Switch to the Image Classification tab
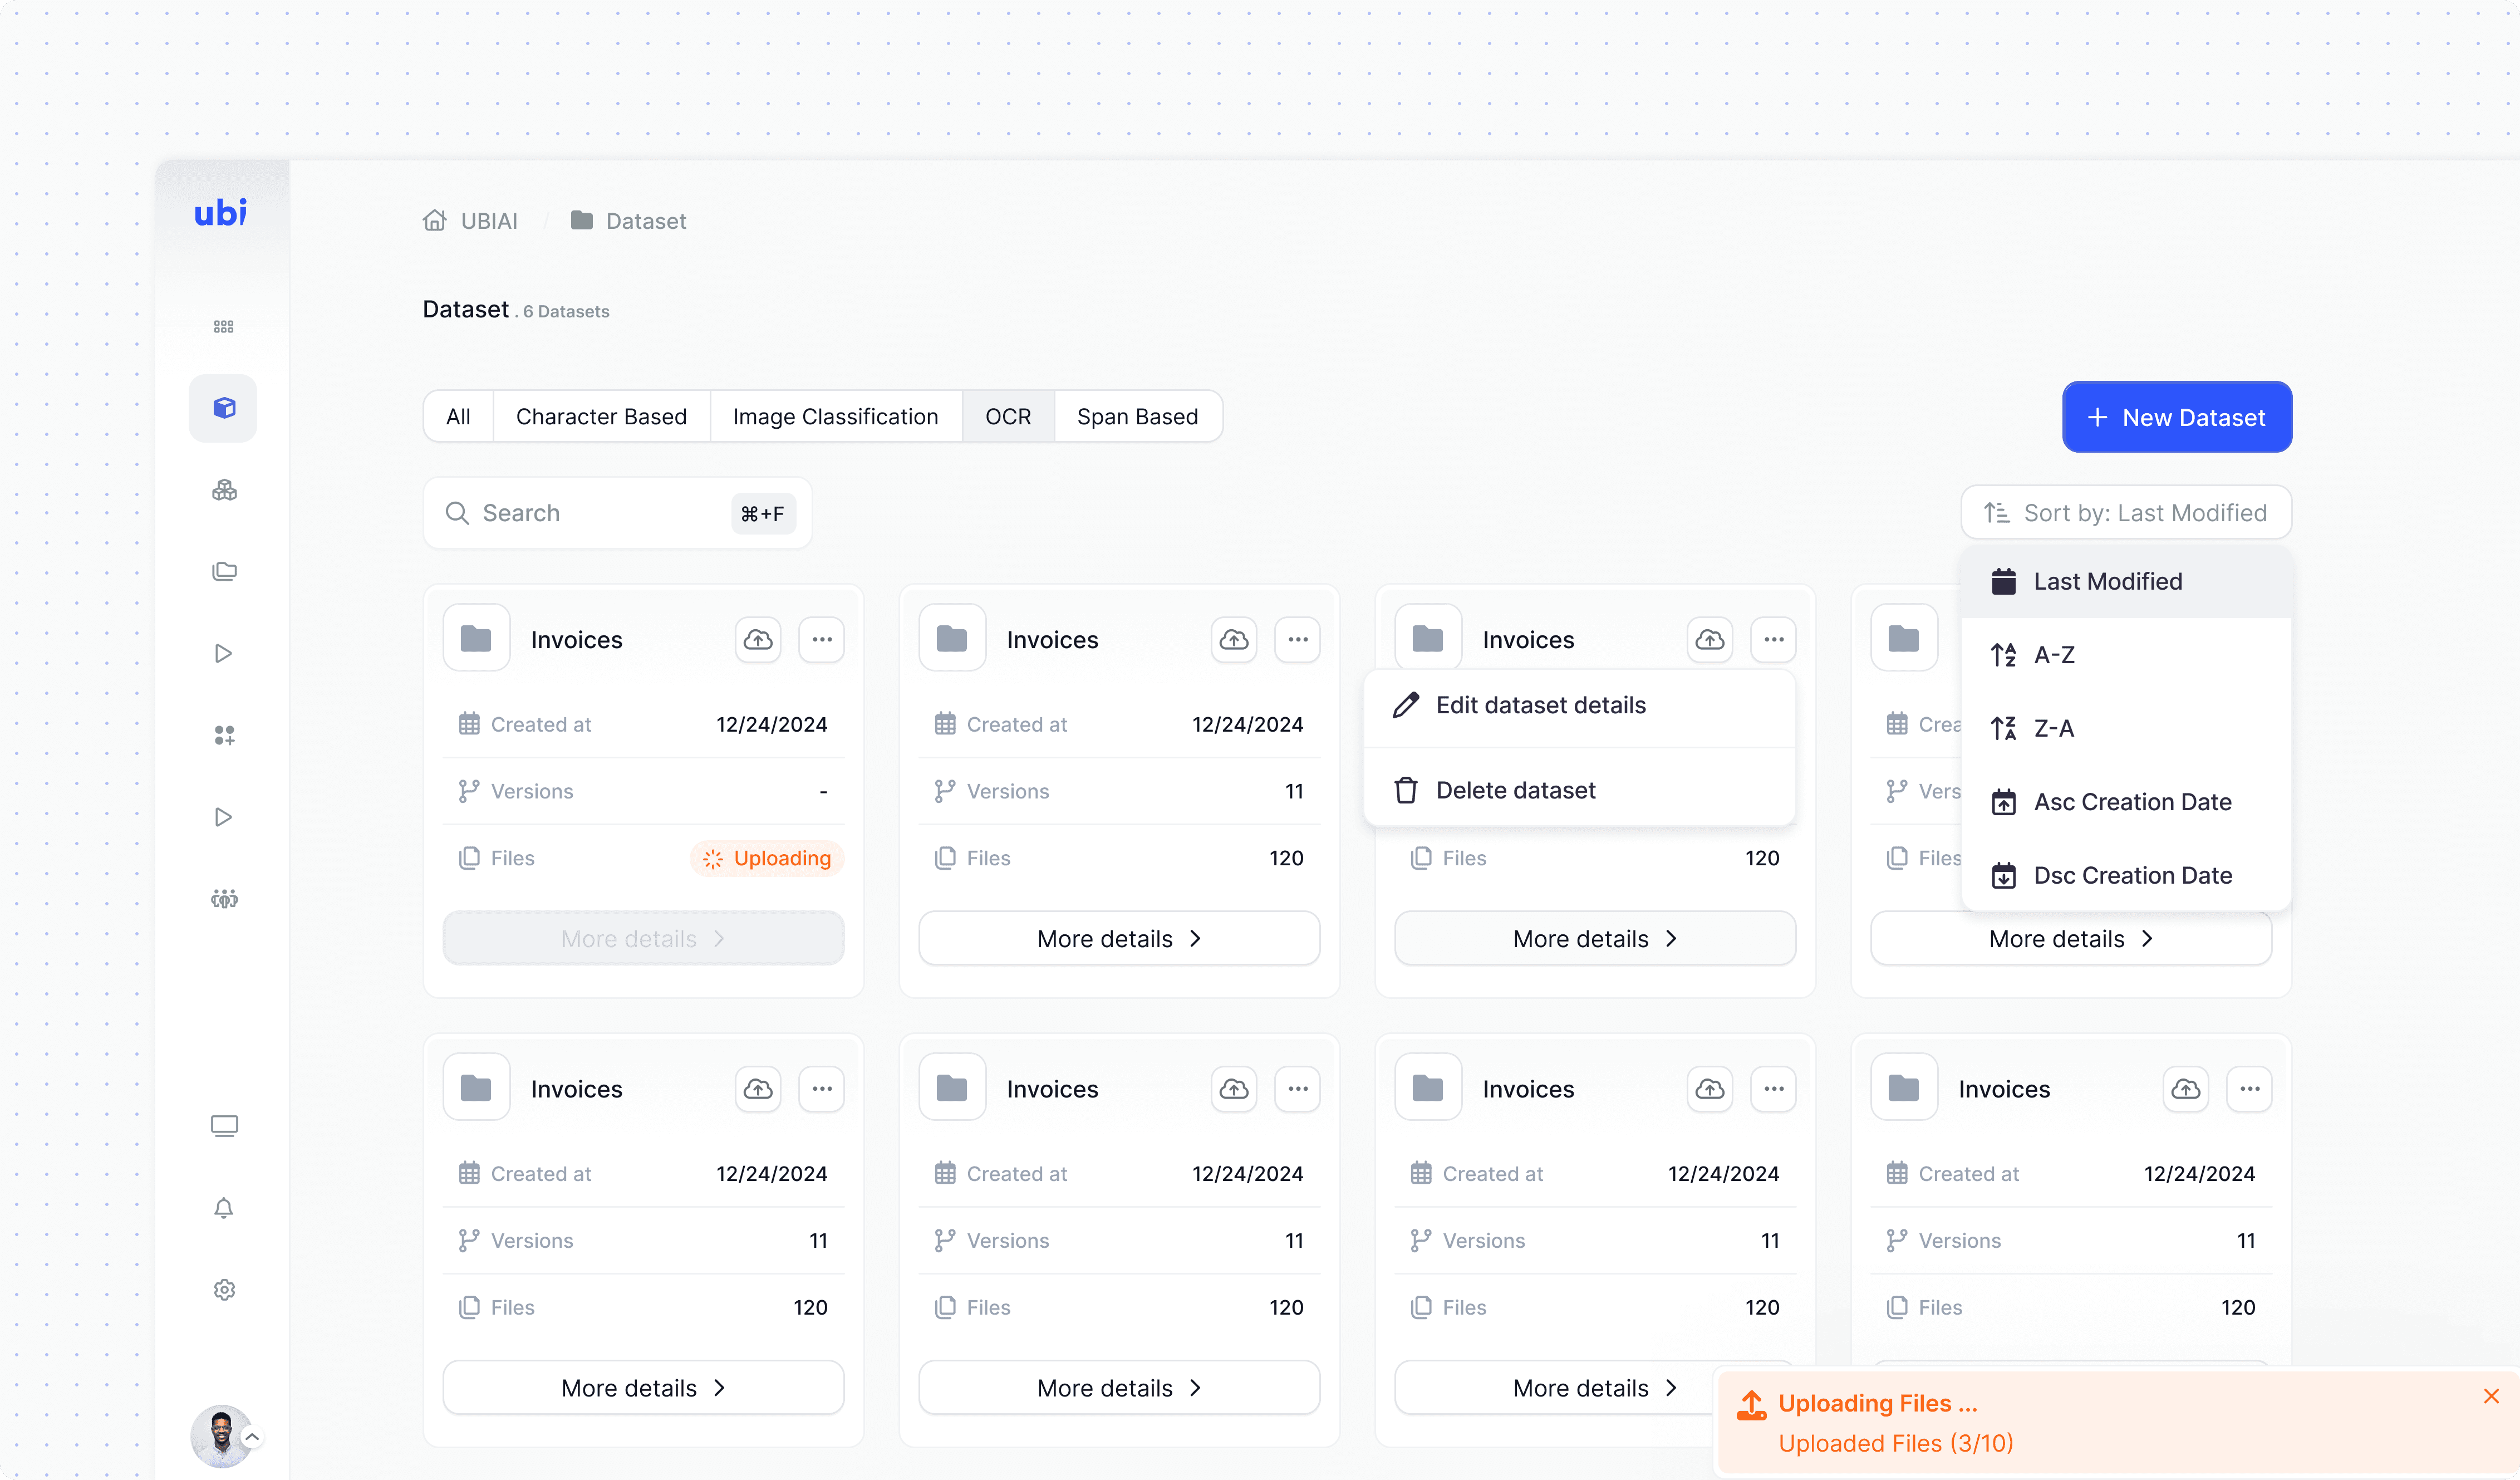2520x1480 pixels. (x=835, y=417)
